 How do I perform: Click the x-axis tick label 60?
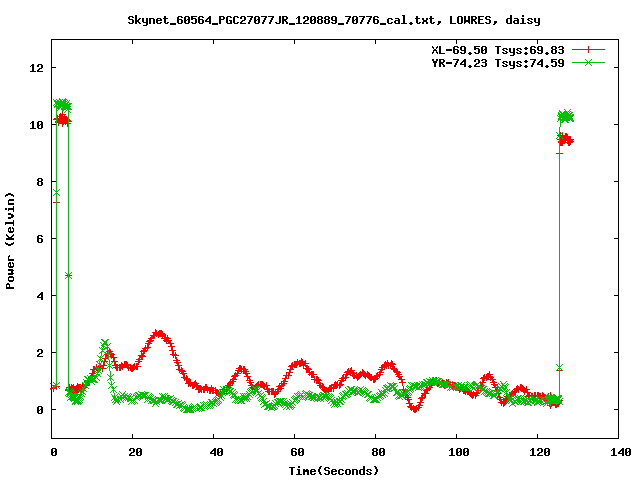coord(297,452)
